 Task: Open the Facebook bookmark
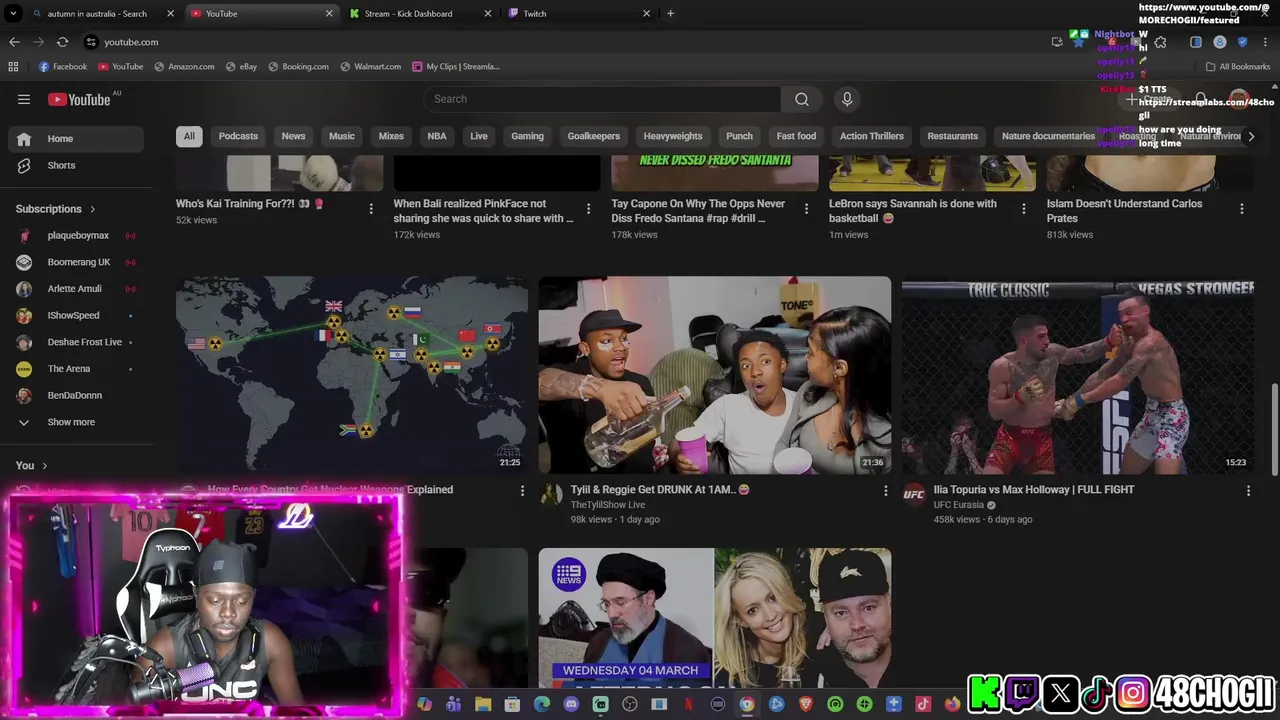63,67
